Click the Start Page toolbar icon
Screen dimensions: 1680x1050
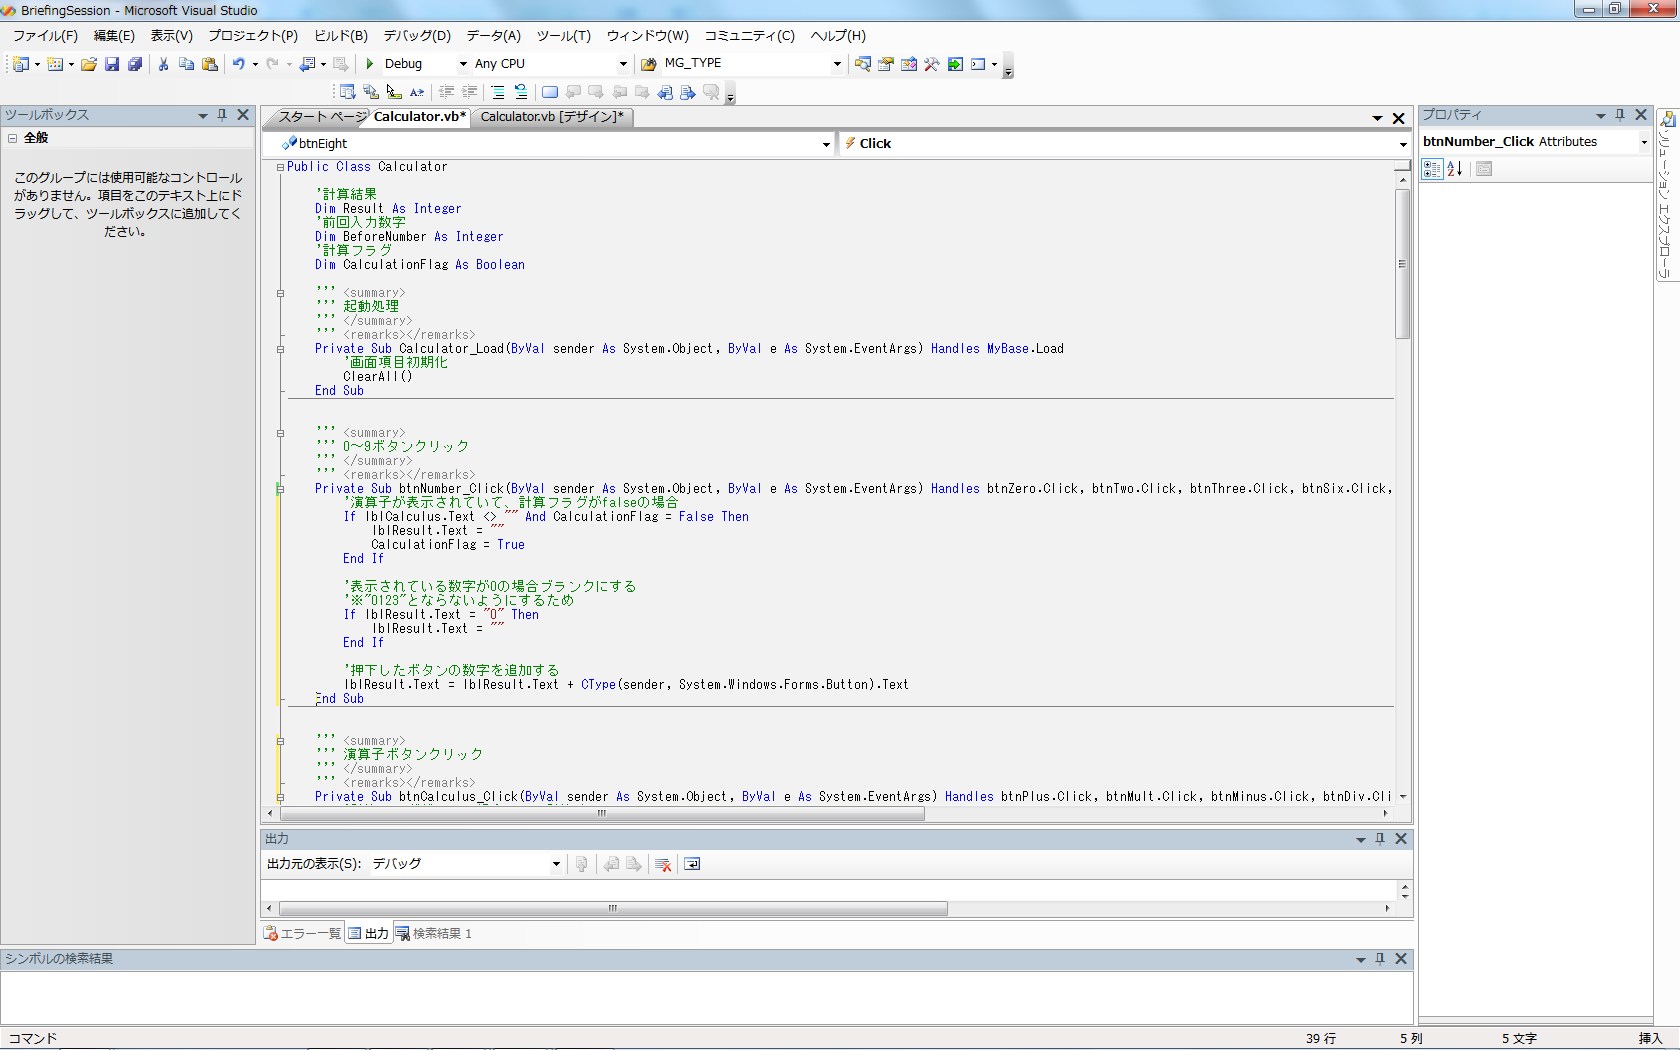pos(955,64)
